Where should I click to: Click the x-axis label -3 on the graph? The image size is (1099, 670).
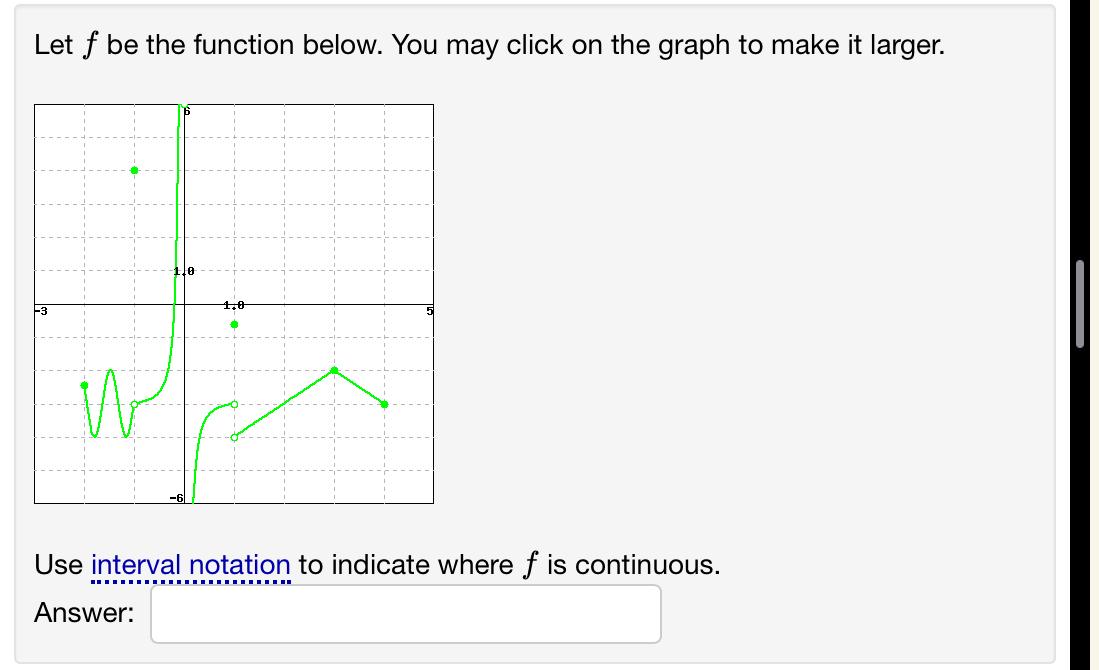pos(40,310)
